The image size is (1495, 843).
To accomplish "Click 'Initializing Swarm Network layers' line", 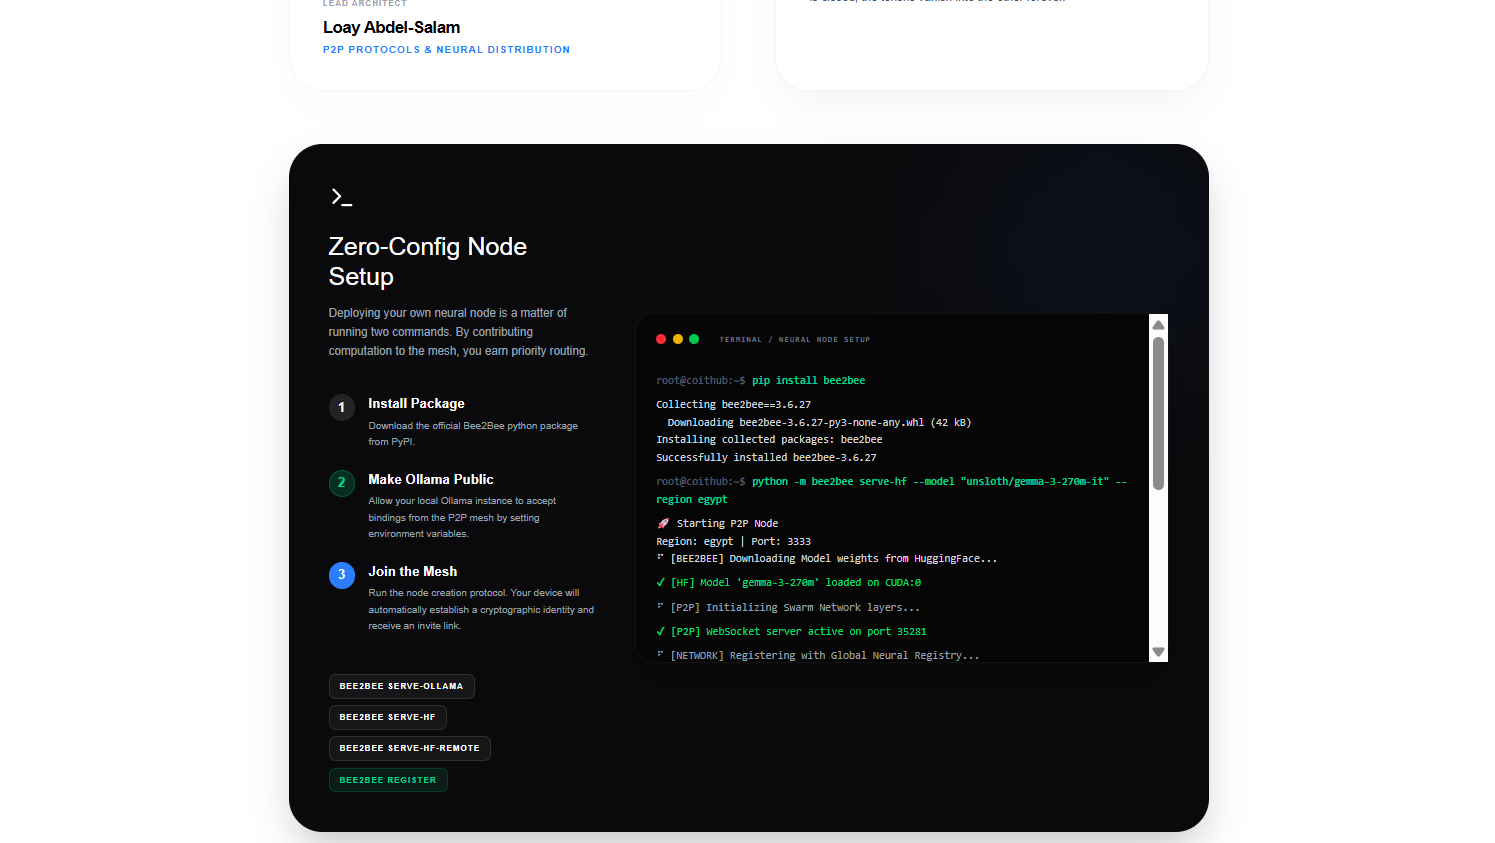I will 788,608.
